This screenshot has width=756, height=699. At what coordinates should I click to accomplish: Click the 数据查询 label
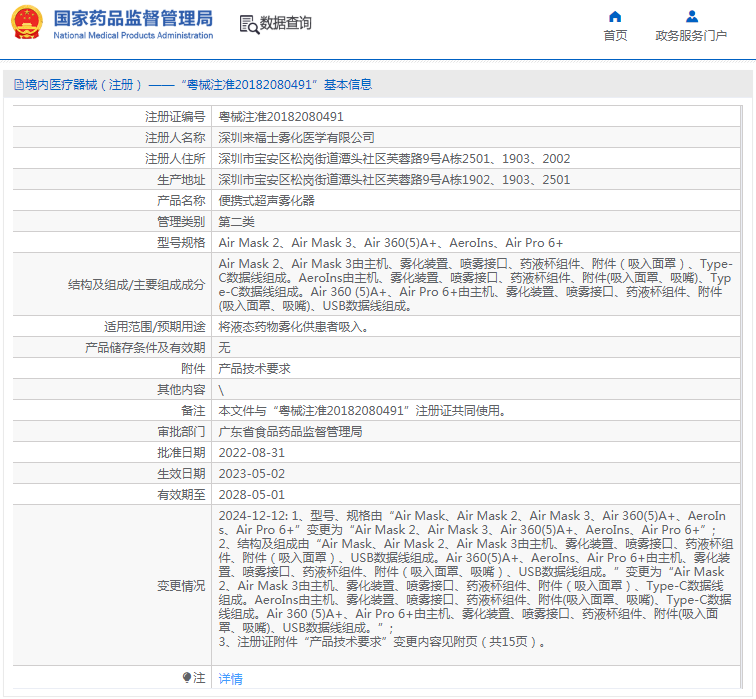coord(285,23)
